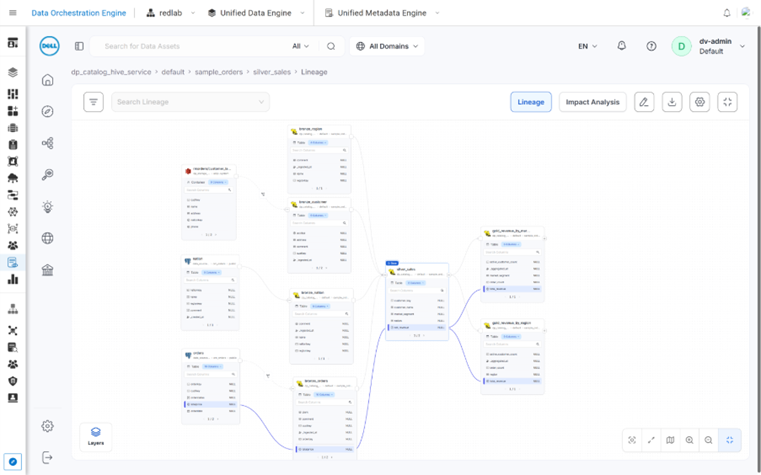
Task: Click the download lineage icon
Action: [x=672, y=102]
